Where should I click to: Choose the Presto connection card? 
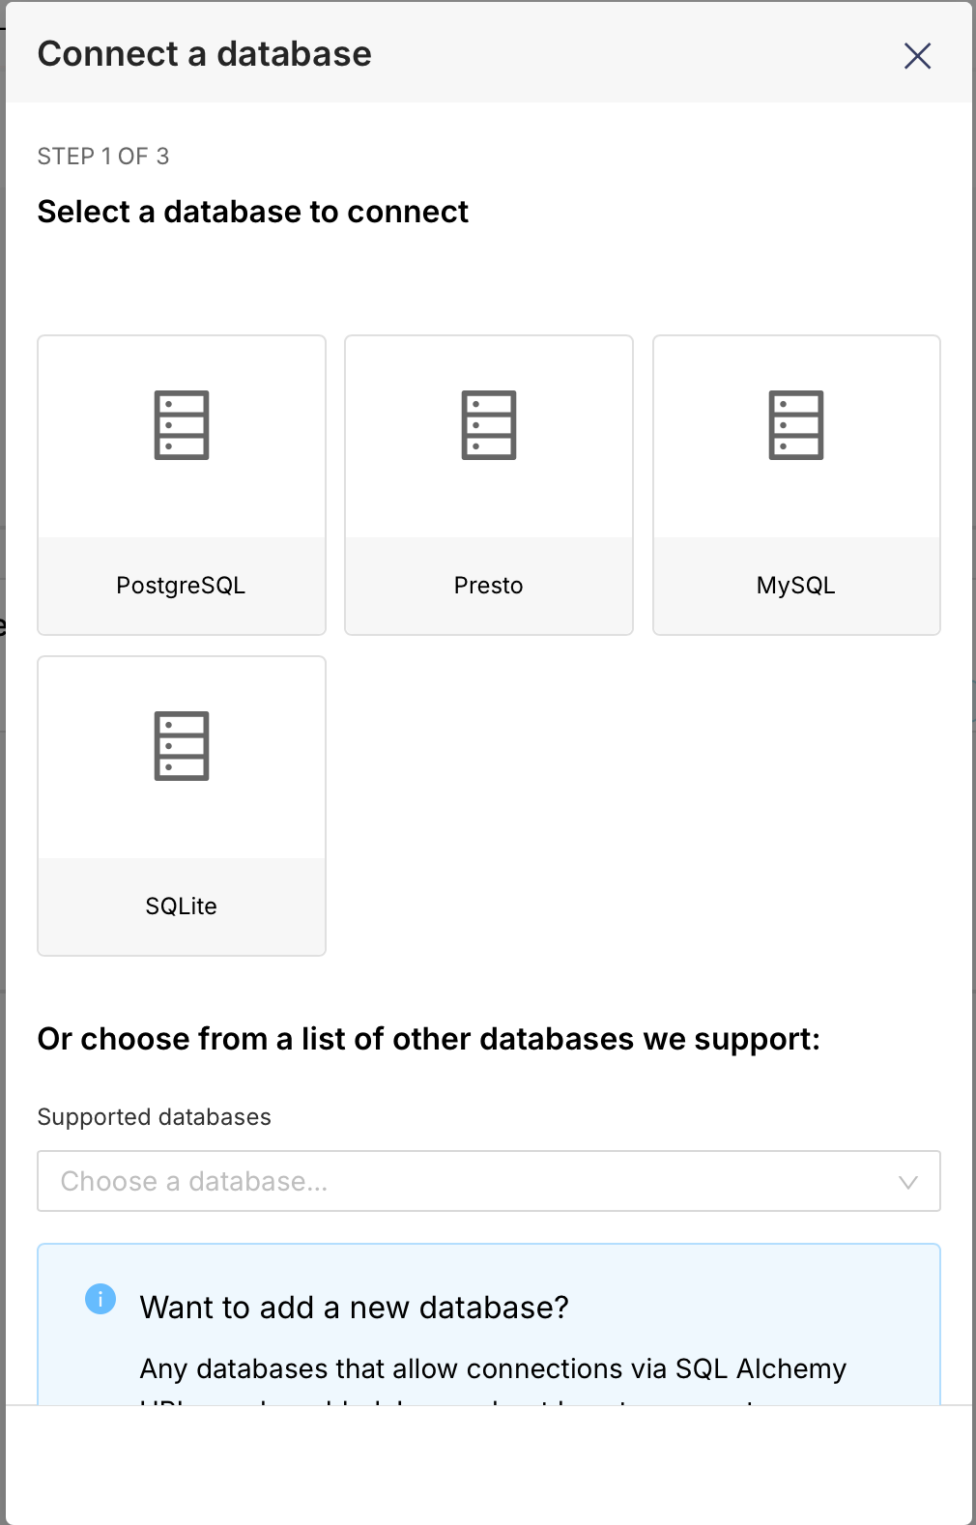click(488, 485)
